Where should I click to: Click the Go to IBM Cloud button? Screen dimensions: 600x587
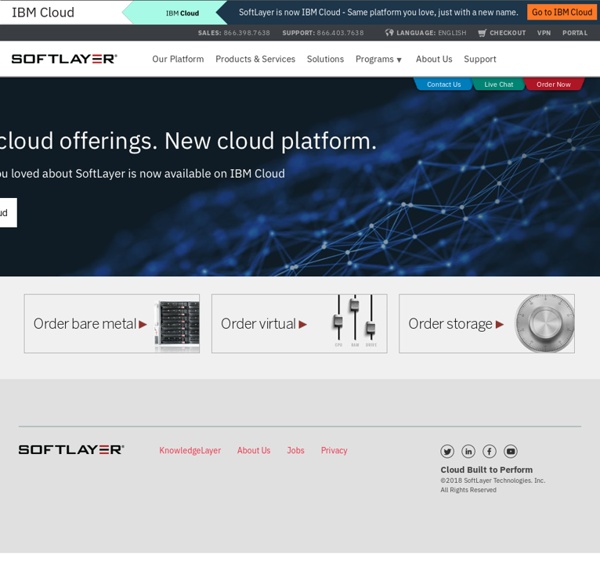pyautogui.click(x=562, y=12)
